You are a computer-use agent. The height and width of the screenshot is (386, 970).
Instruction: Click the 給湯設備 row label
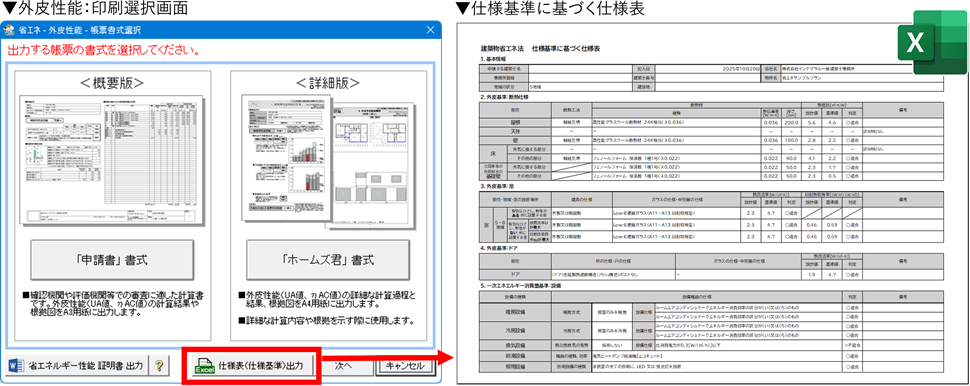tap(515, 356)
